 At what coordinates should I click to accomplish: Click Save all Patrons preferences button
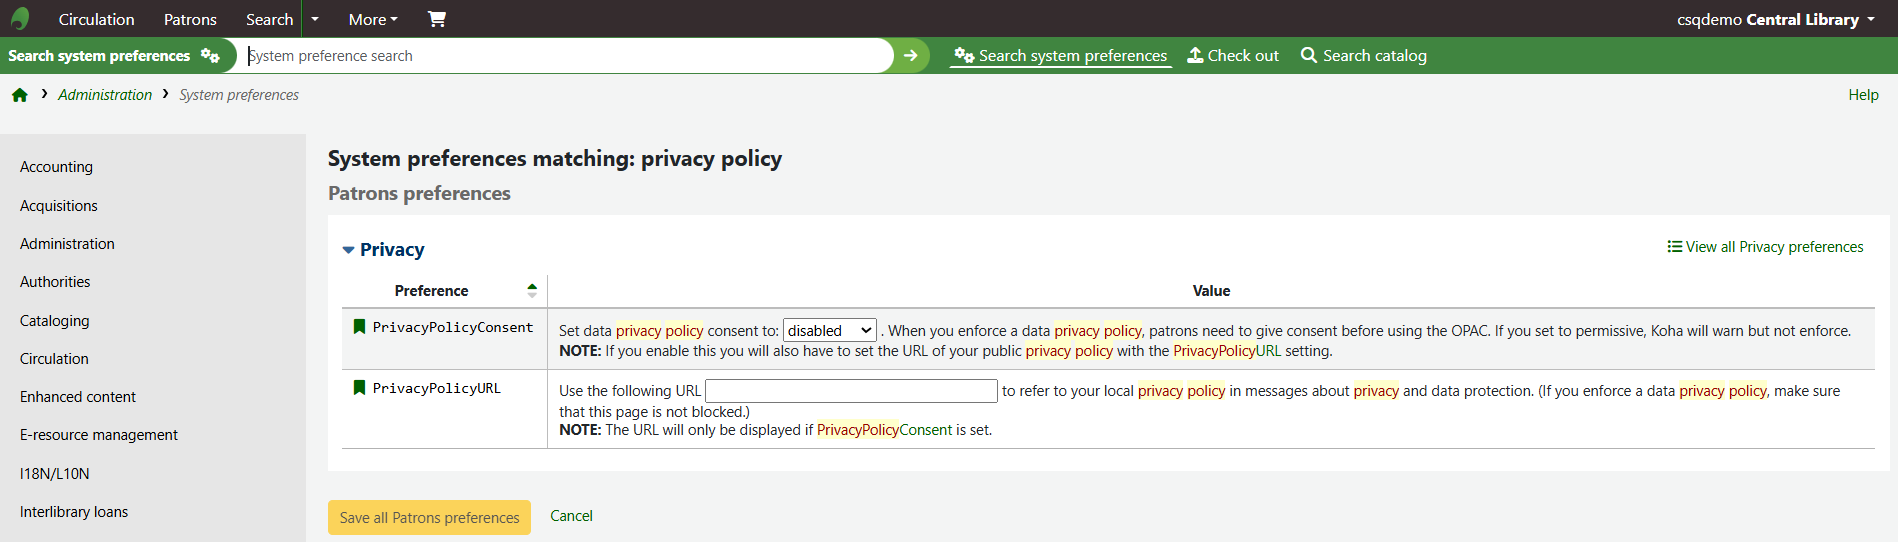[x=429, y=517]
